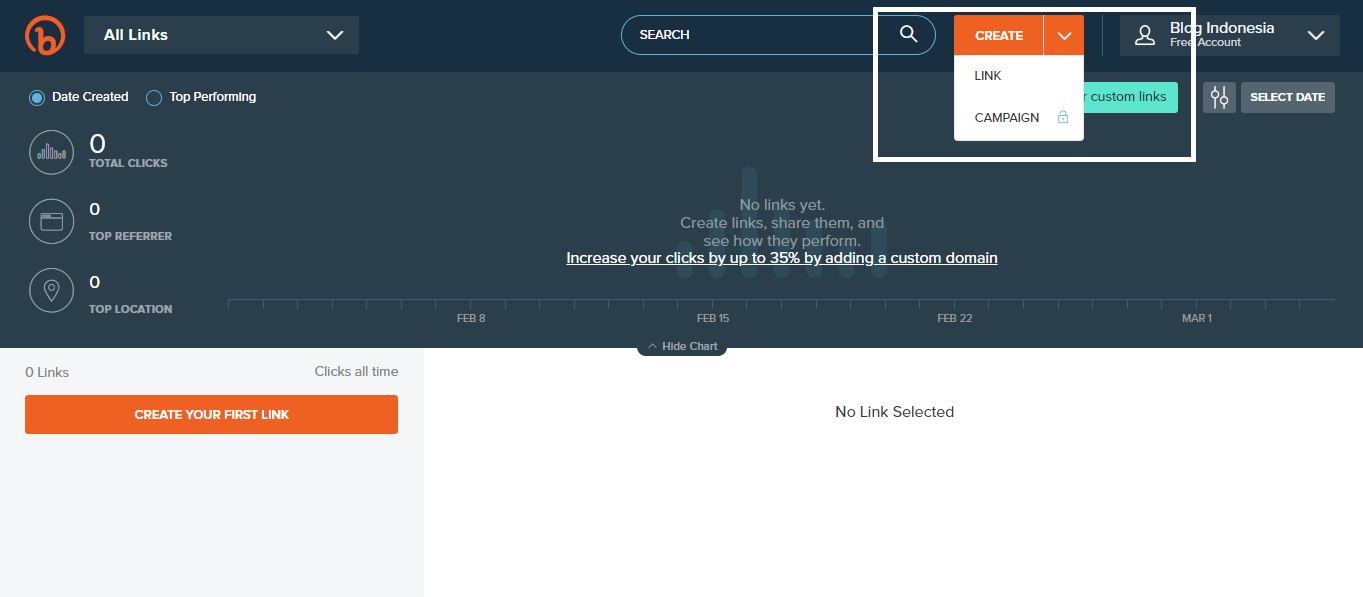The width and height of the screenshot is (1363, 597).
Task: Select the Top Performing radio button
Action: (x=154, y=98)
